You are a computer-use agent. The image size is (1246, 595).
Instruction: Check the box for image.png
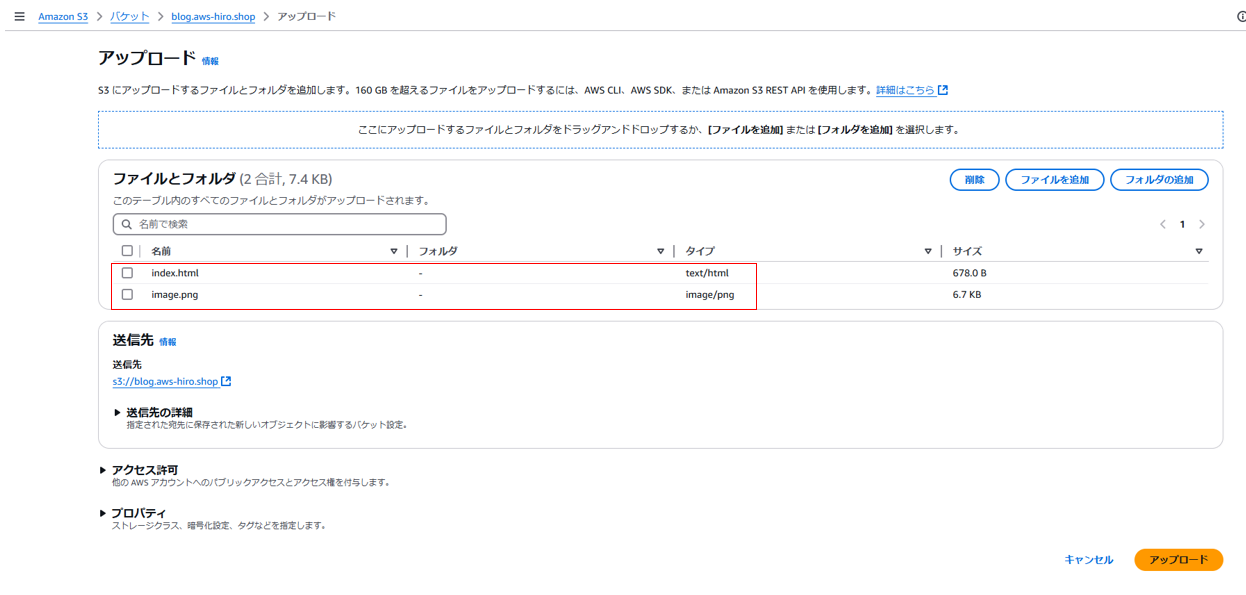click(x=127, y=295)
